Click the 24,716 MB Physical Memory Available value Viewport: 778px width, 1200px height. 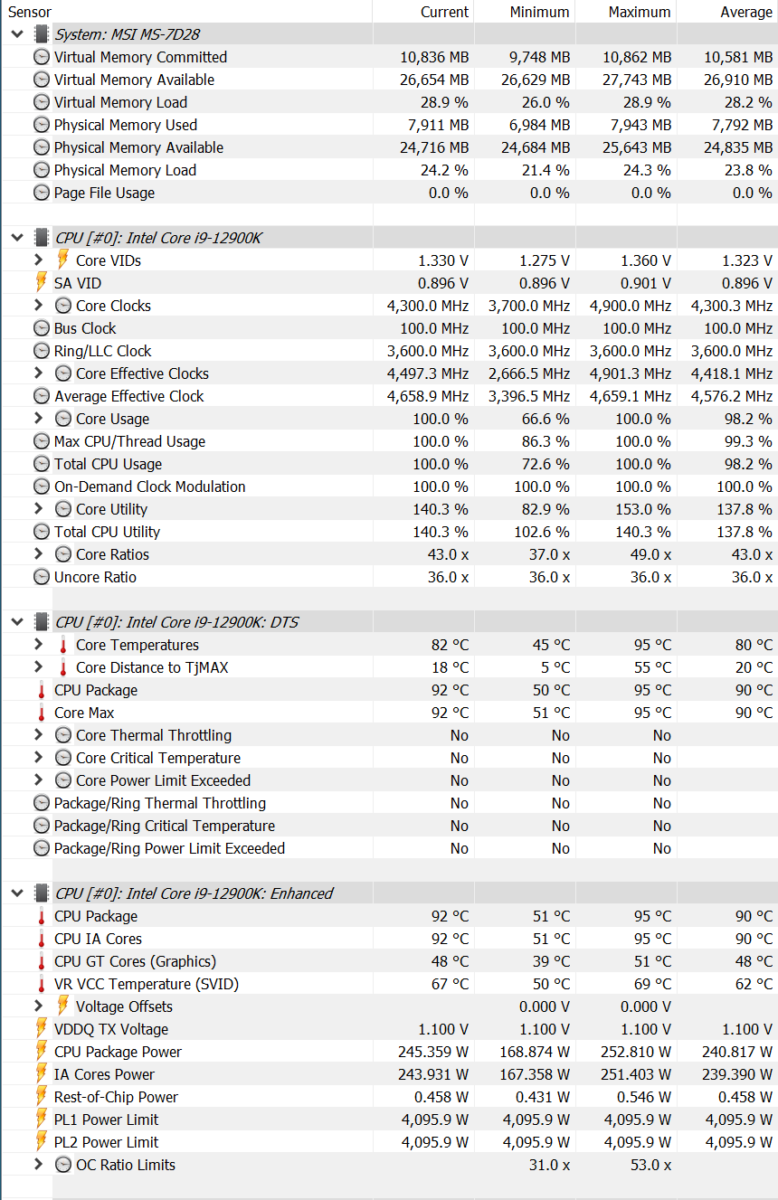tap(434, 148)
